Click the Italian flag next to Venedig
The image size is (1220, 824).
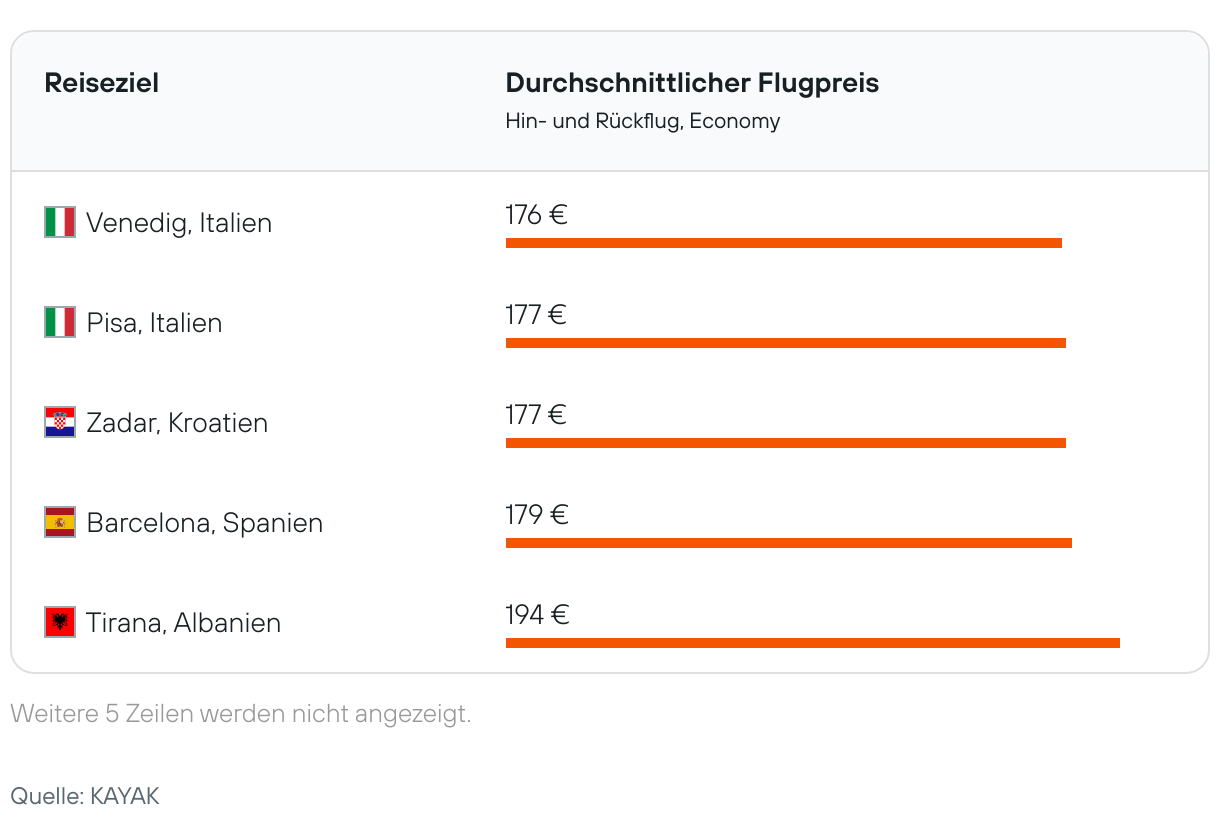pos(60,222)
